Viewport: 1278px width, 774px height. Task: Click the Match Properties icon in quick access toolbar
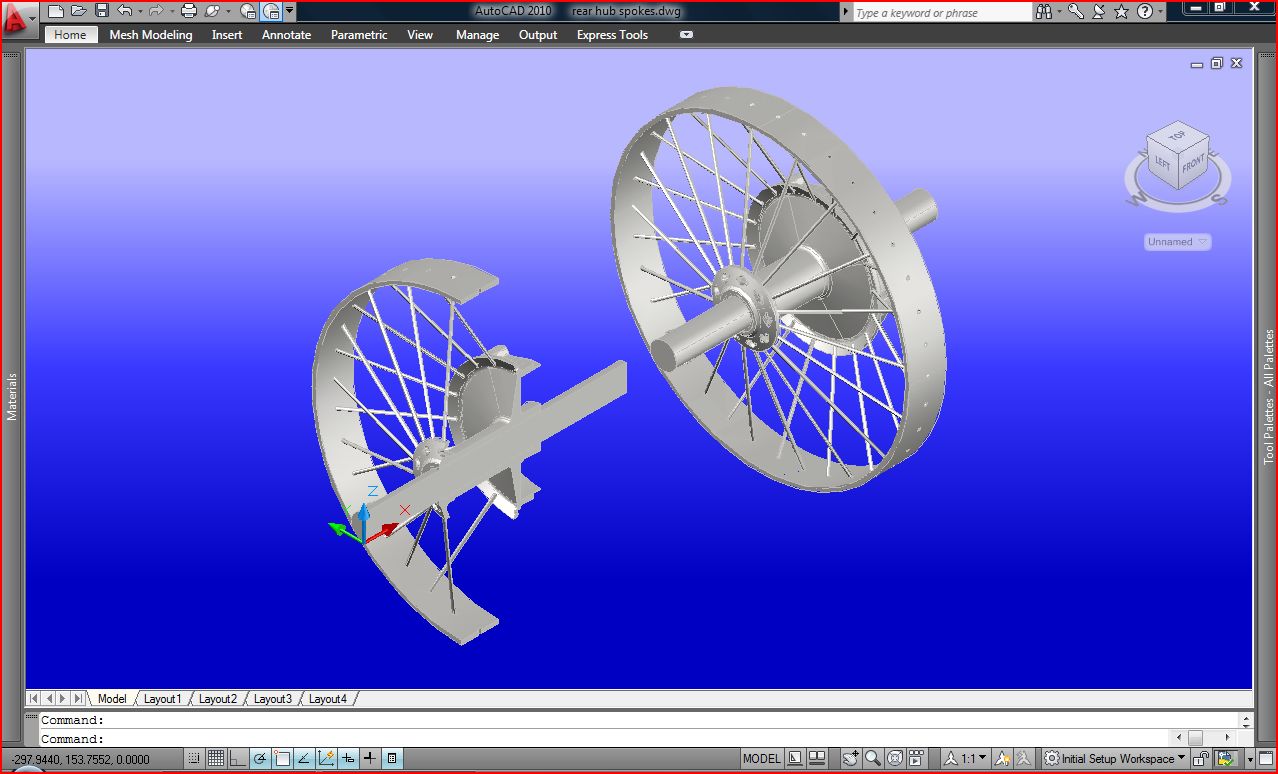(x=211, y=11)
